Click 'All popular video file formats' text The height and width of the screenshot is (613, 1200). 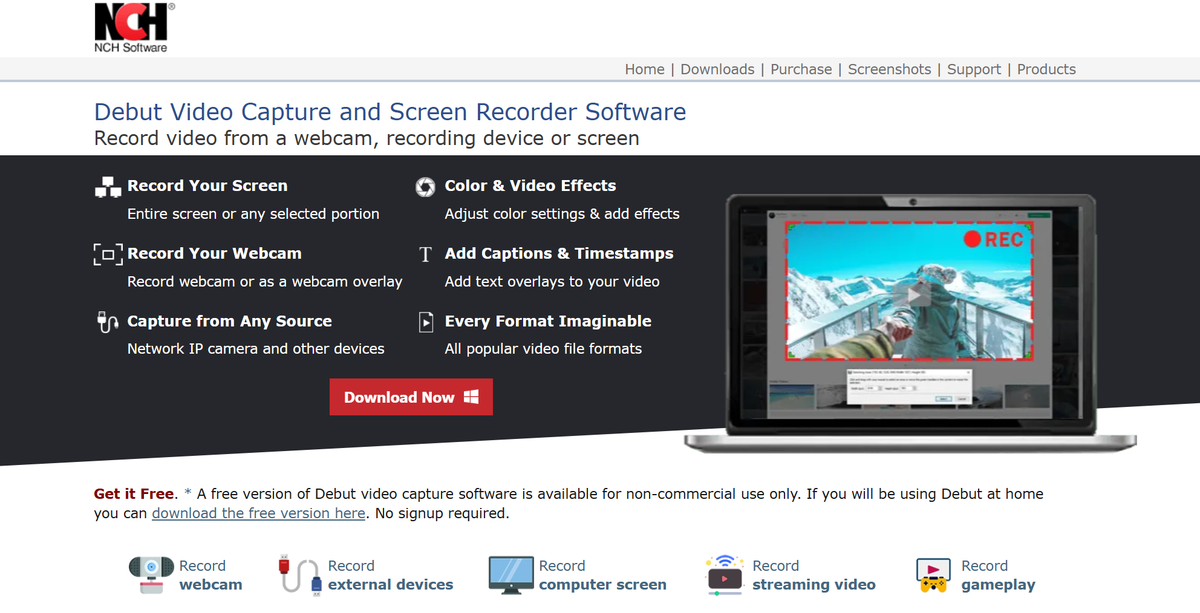click(543, 349)
